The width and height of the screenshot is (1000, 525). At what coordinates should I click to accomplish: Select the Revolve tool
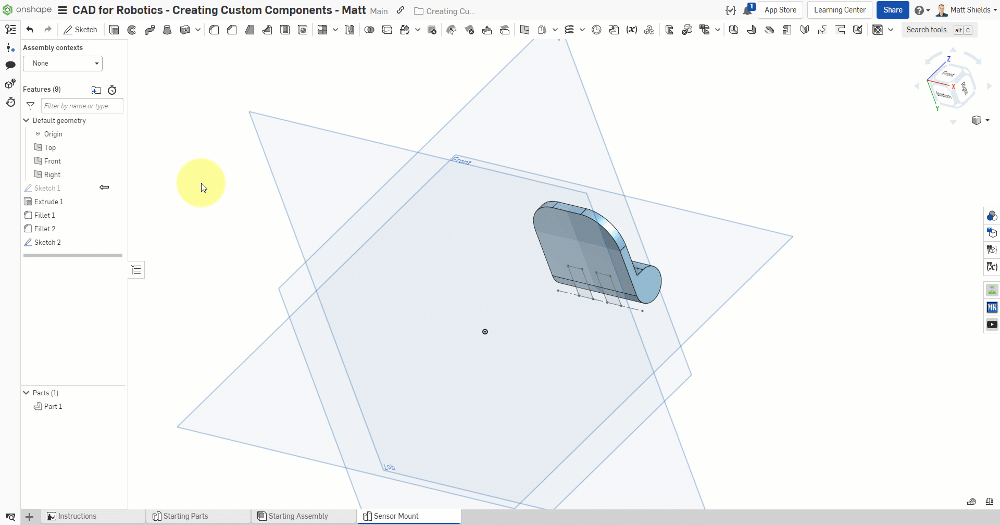(x=132, y=29)
